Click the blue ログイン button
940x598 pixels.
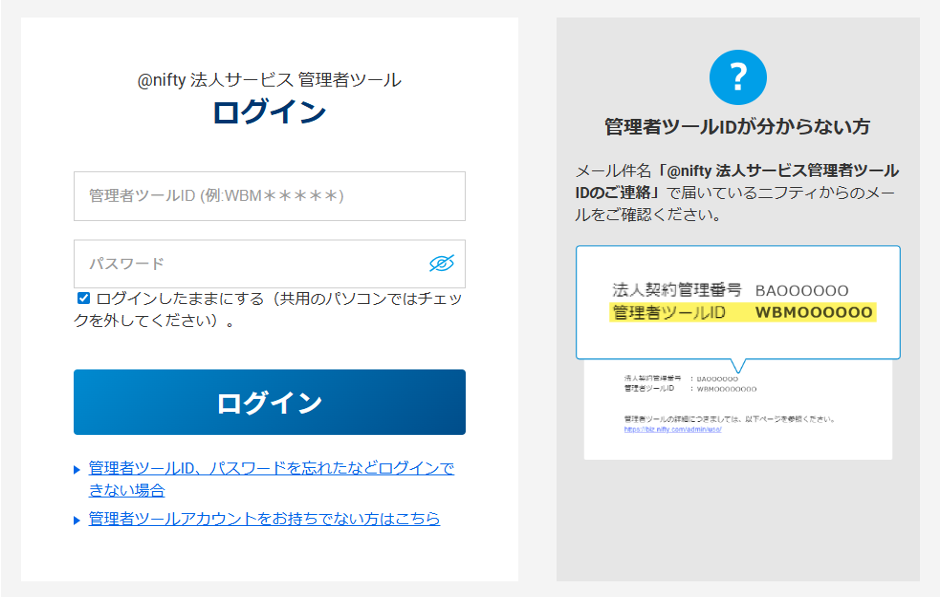(269, 402)
